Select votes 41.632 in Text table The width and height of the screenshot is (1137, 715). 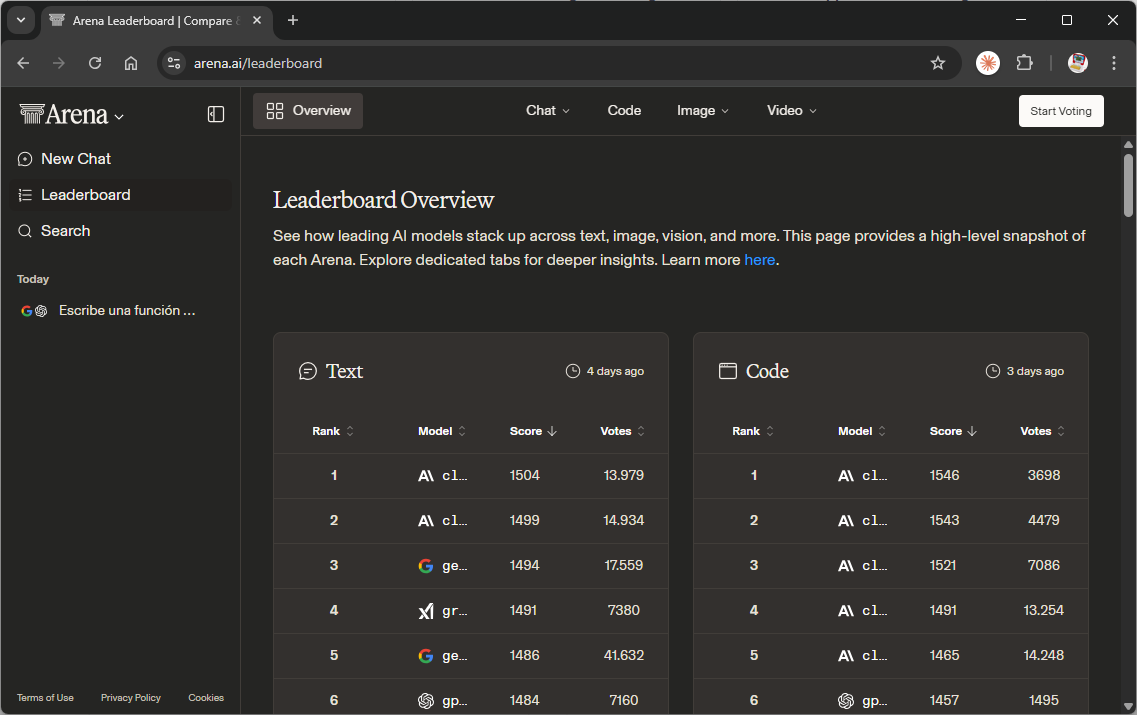click(624, 656)
